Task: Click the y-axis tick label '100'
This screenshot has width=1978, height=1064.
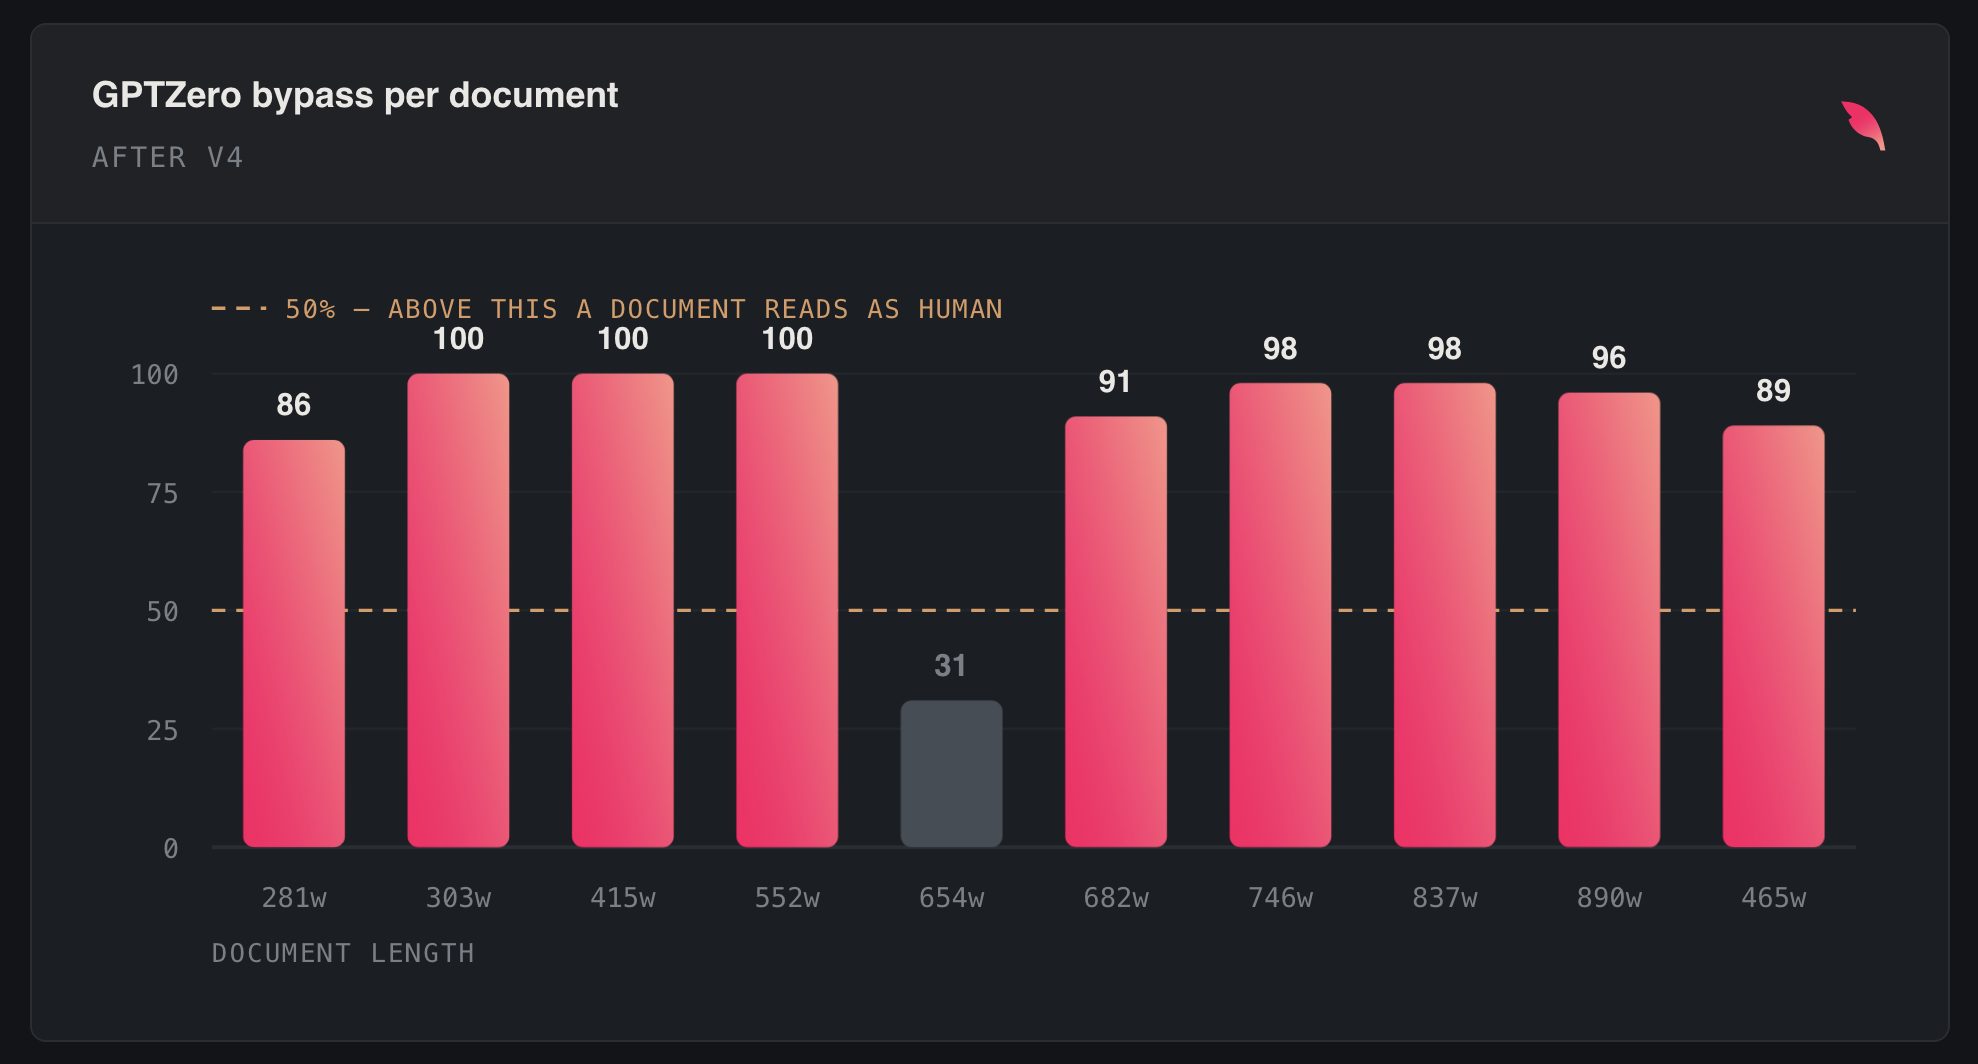Action: click(x=155, y=375)
